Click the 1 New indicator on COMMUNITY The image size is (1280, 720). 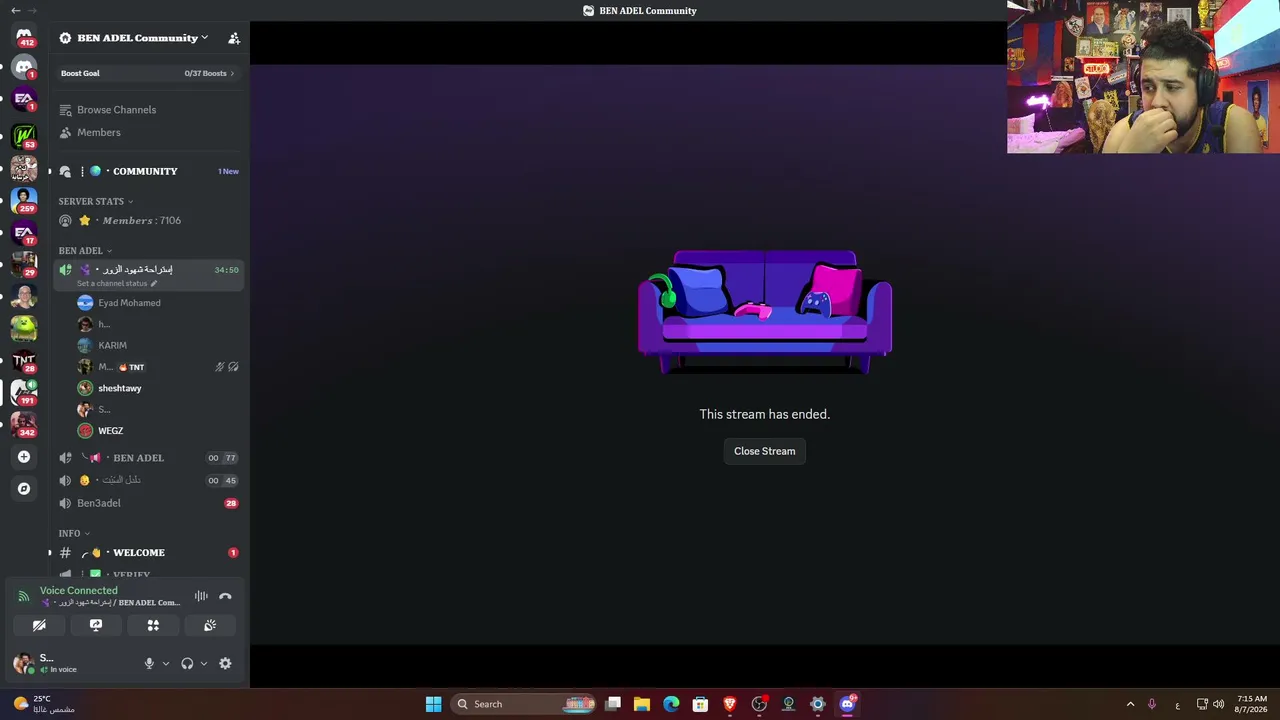click(228, 171)
